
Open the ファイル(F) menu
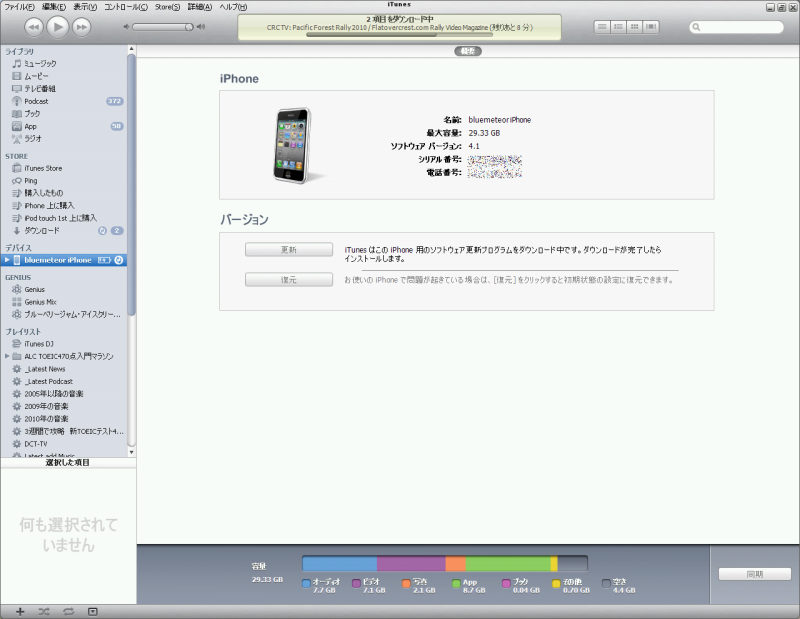click(x=19, y=7)
